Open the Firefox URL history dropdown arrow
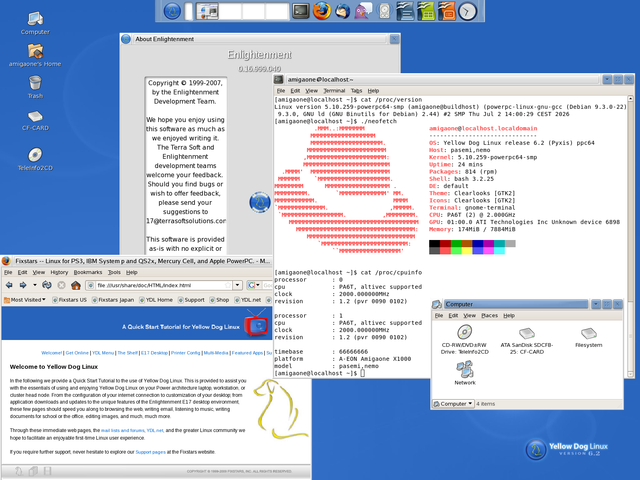The width and height of the screenshot is (640, 480). 238,285
